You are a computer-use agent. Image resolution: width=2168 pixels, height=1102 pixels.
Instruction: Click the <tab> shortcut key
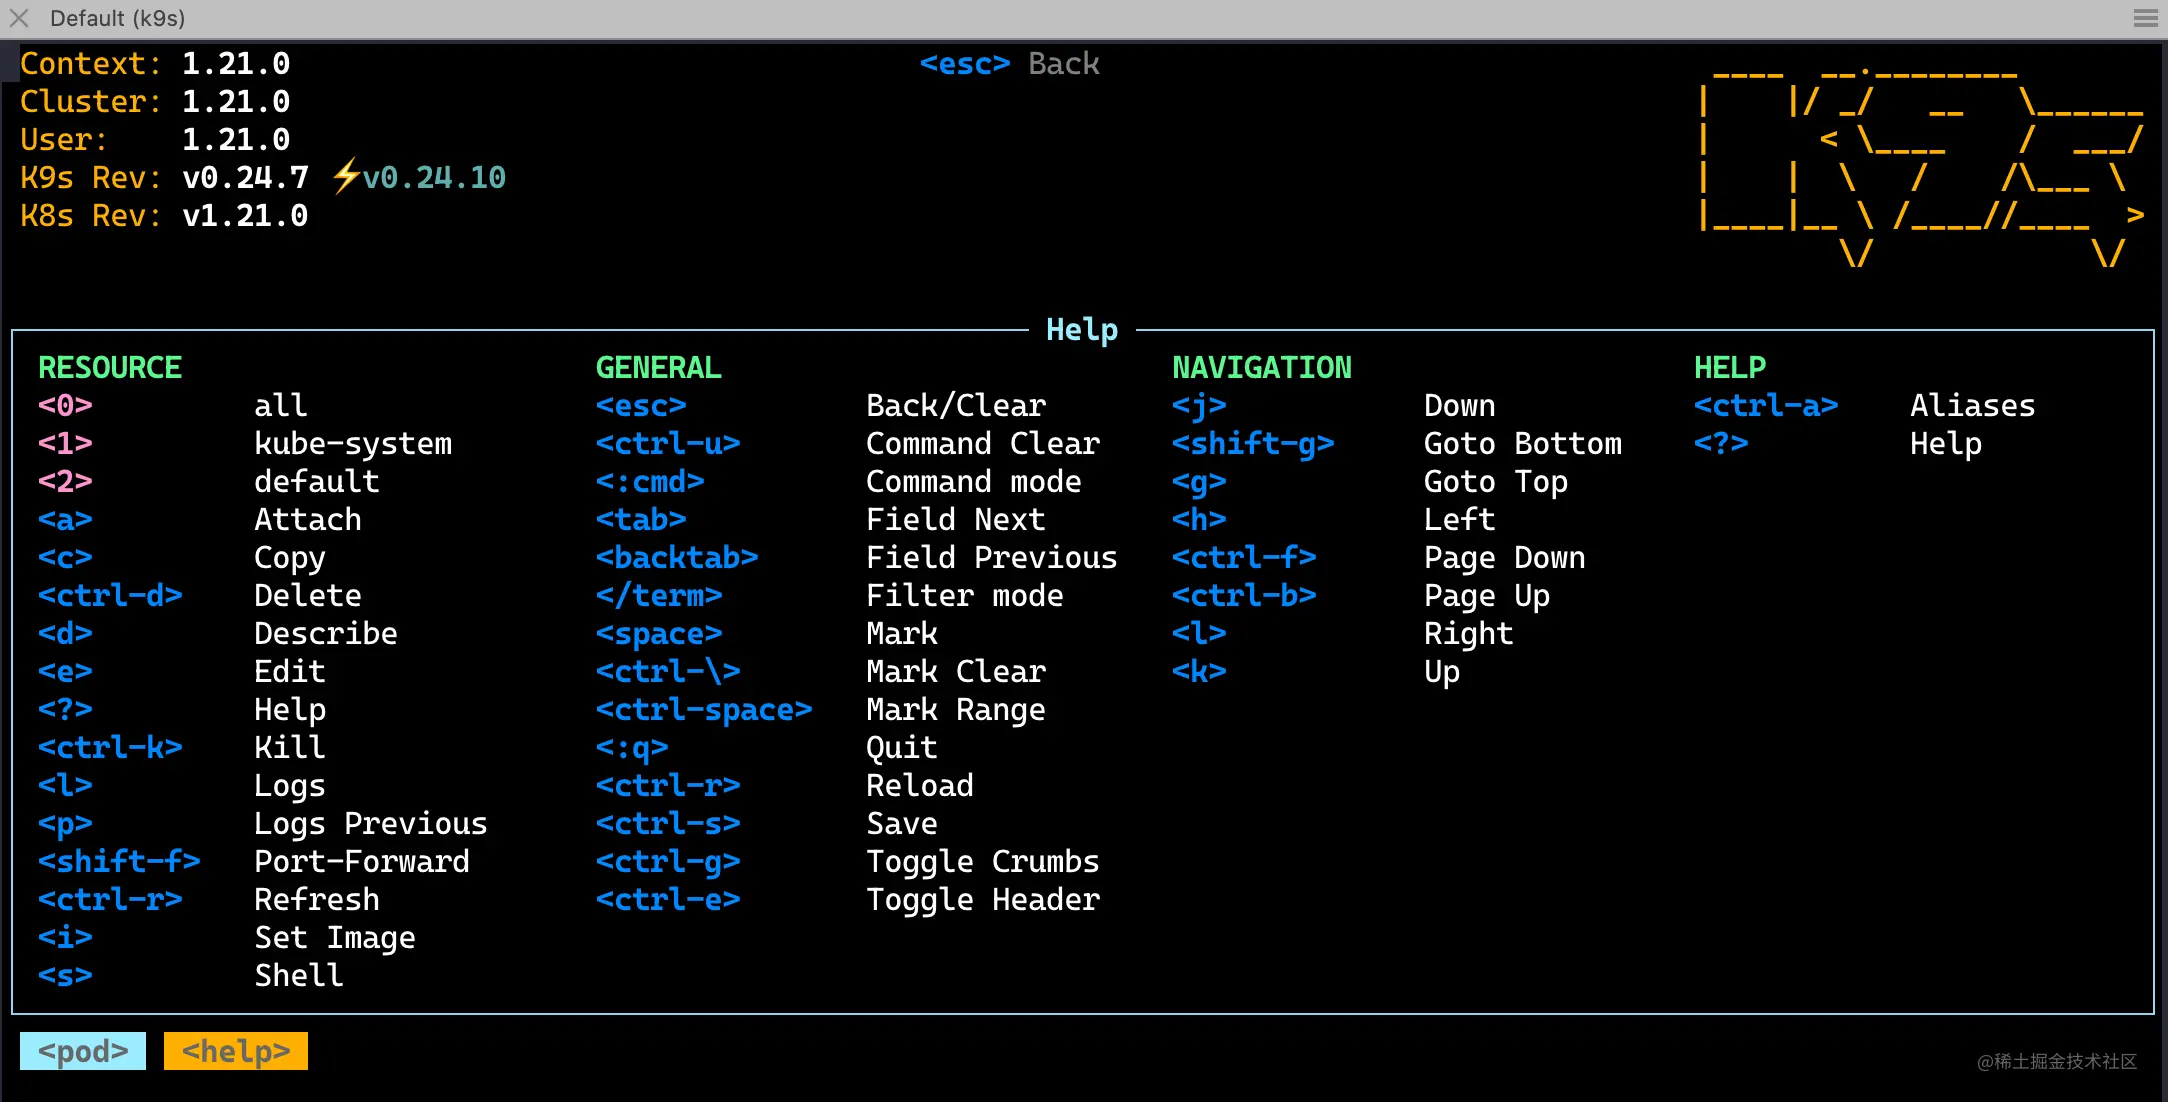pos(641,520)
